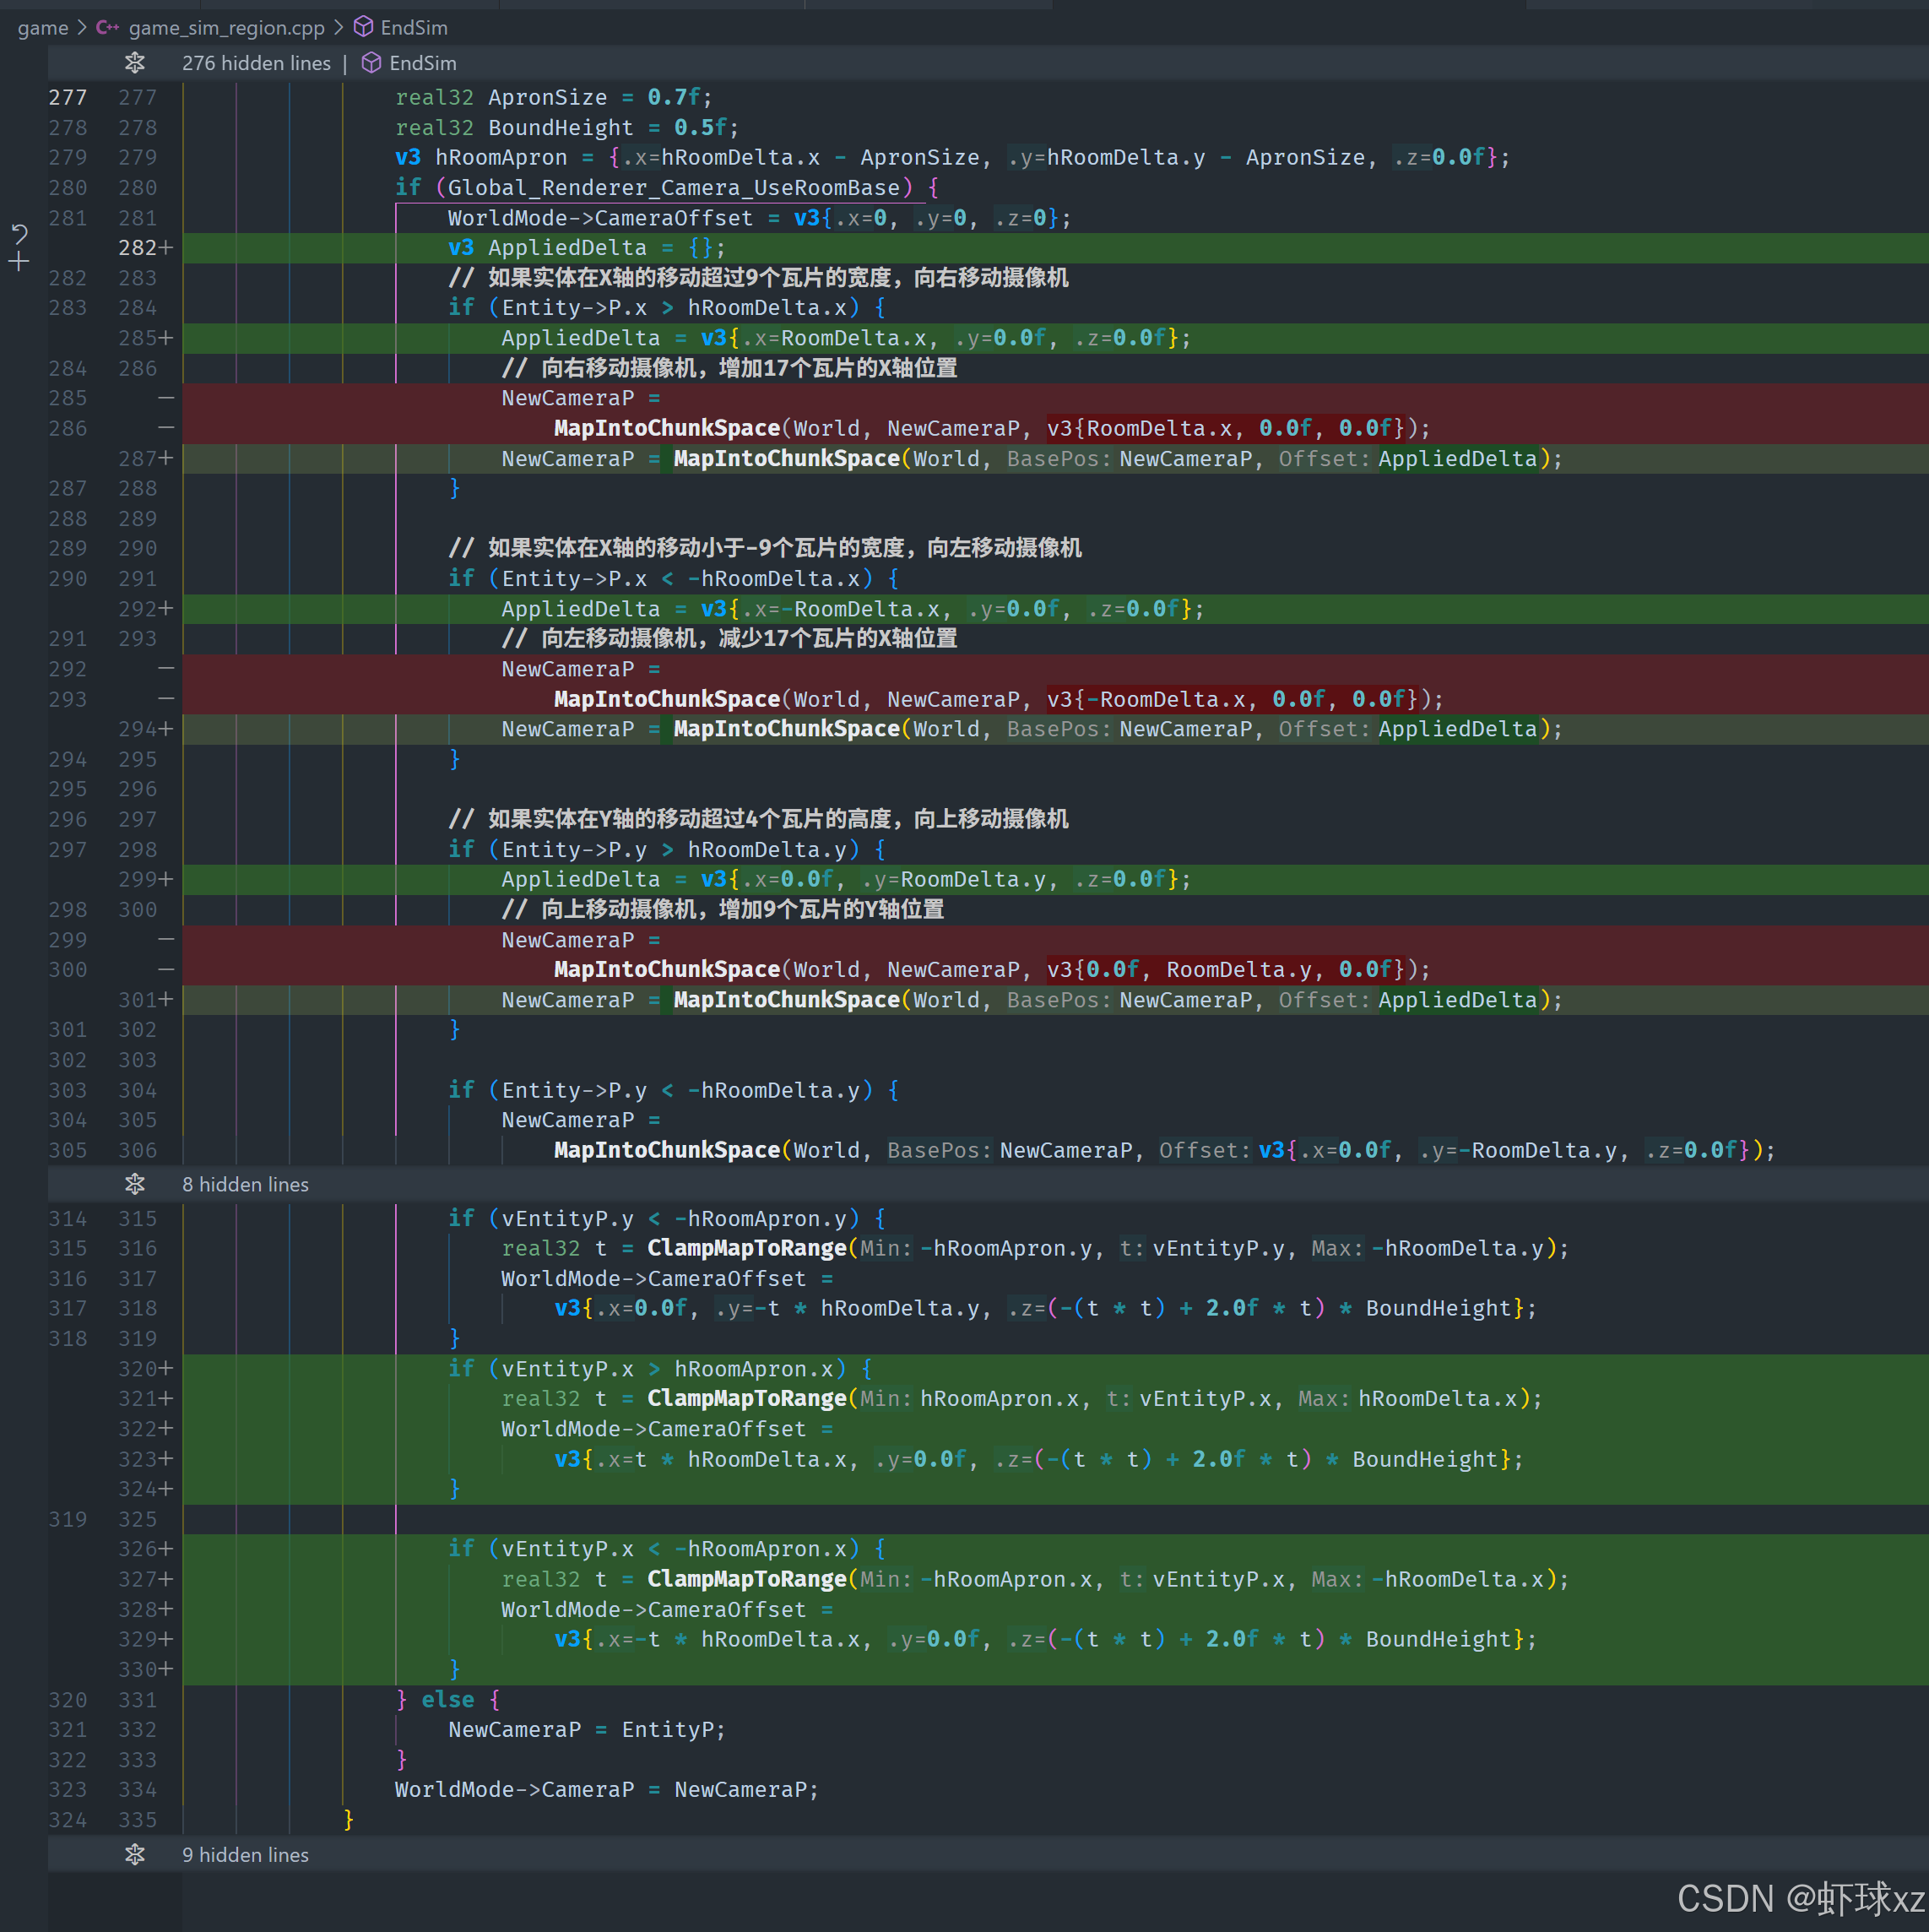Click added-line plus marker at line 282
Viewport: 1929px width, 1932px height.
(x=166, y=248)
